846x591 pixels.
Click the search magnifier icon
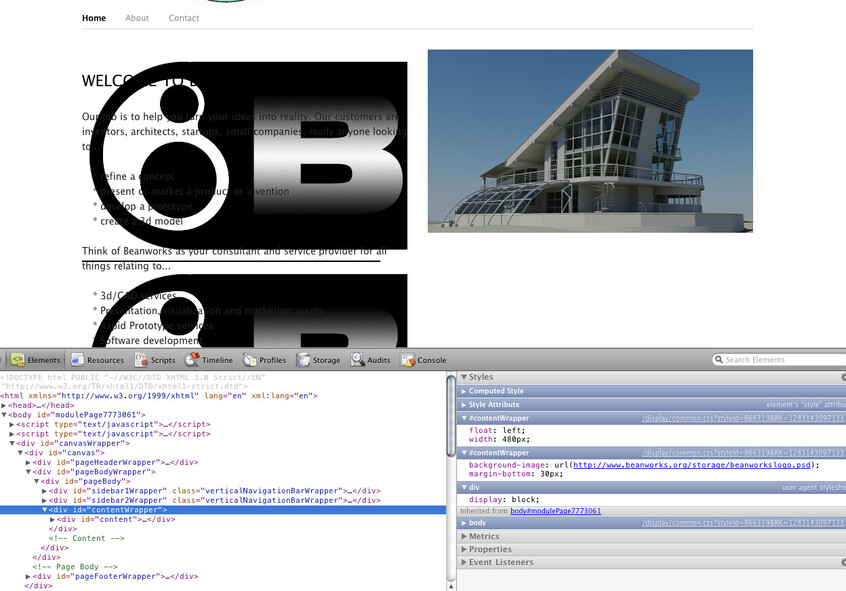(719, 359)
